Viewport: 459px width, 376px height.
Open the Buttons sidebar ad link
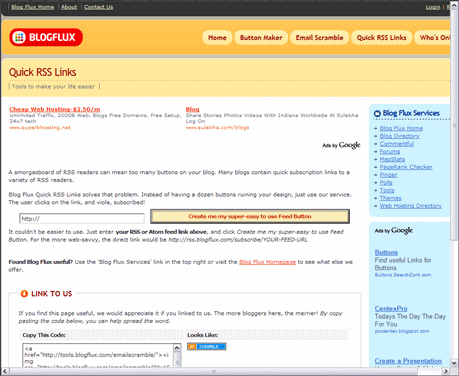(x=386, y=252)
